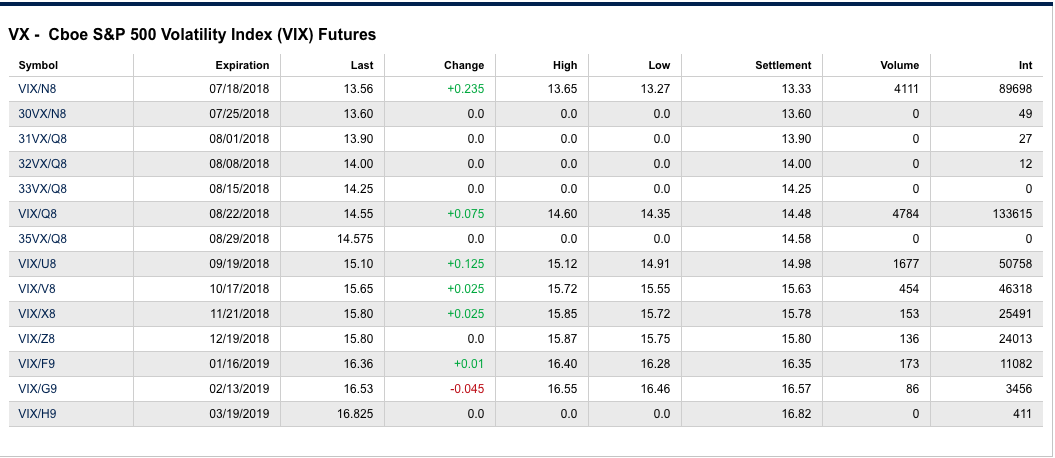Open the 33VX/Q8 contract link
This screenshot has height=458, width=1055.
[x=42, y=189]
